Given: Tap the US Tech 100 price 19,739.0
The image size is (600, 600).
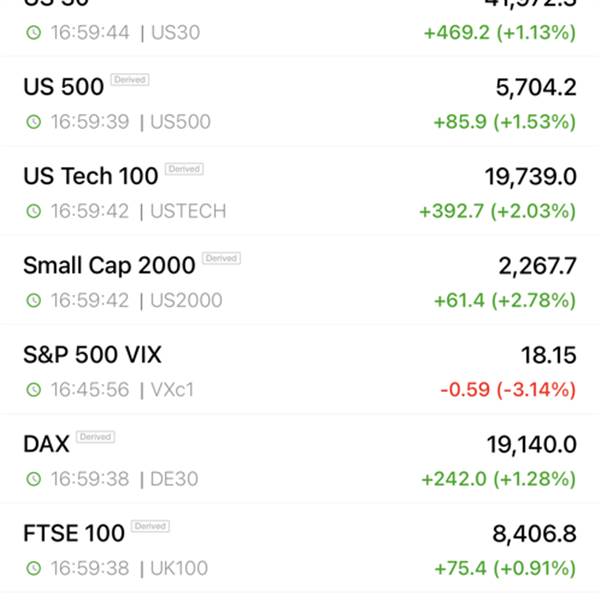Looking at the screenshot, I should pyautogui.click(x=531, y=177).
